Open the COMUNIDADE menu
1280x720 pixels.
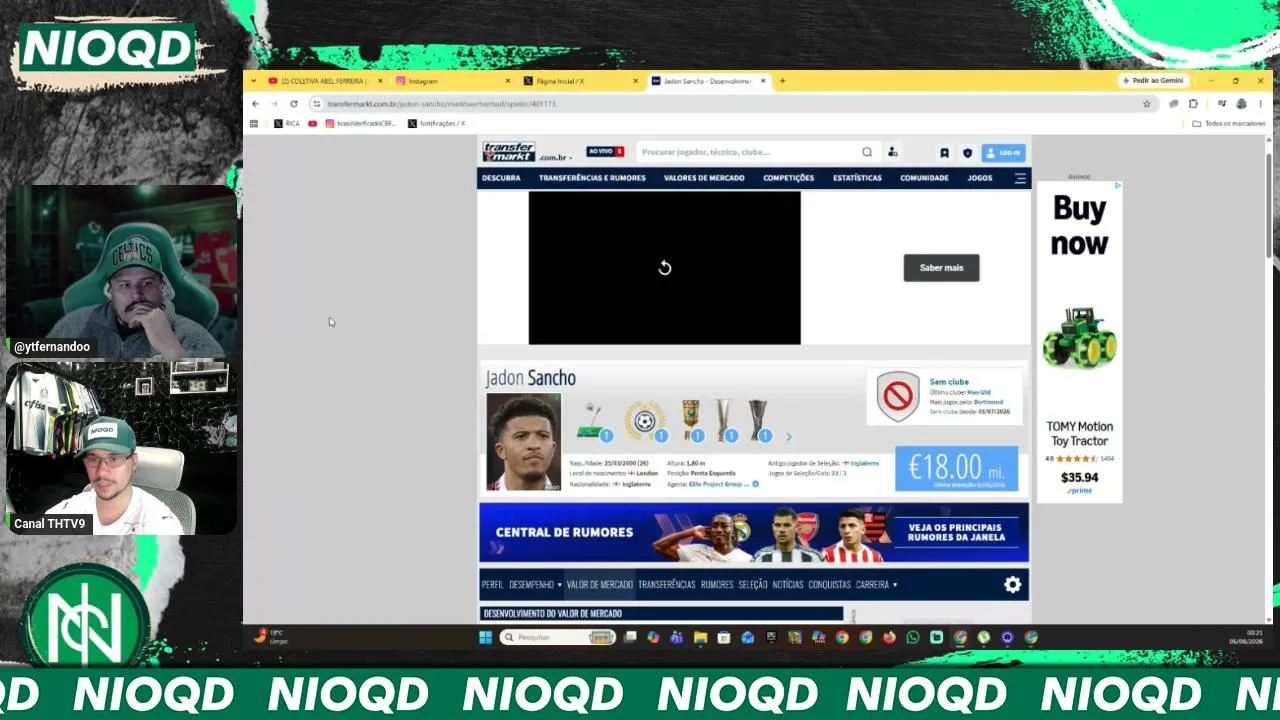tap(924, 178)
